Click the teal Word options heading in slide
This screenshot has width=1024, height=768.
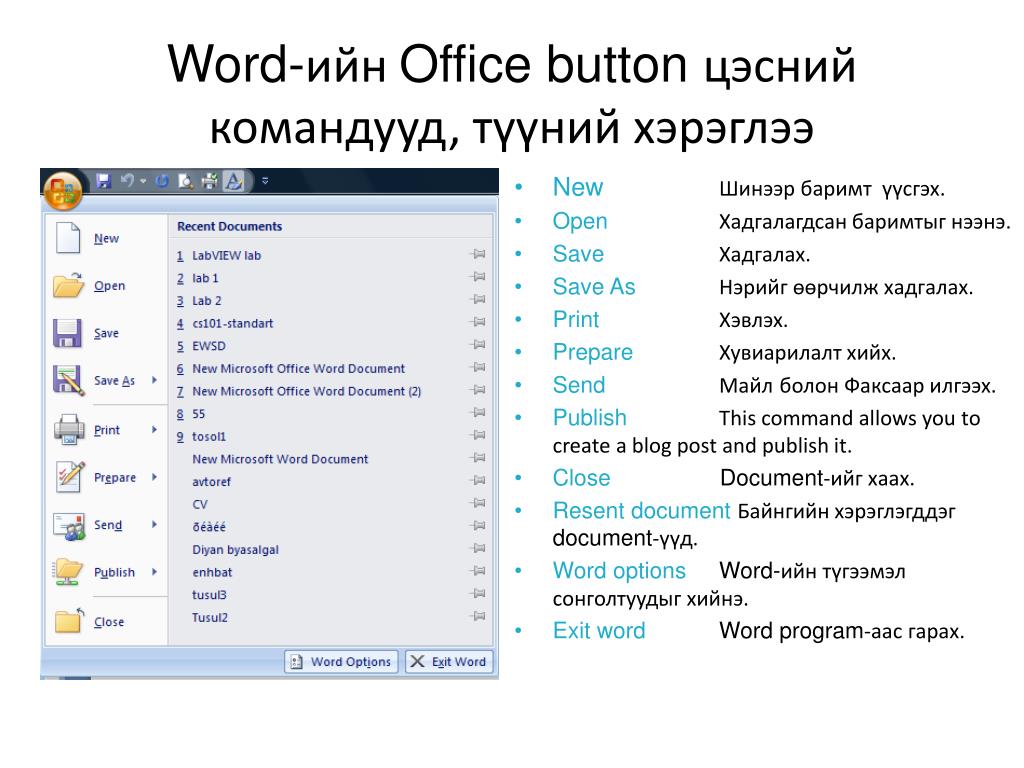point(619,571)
